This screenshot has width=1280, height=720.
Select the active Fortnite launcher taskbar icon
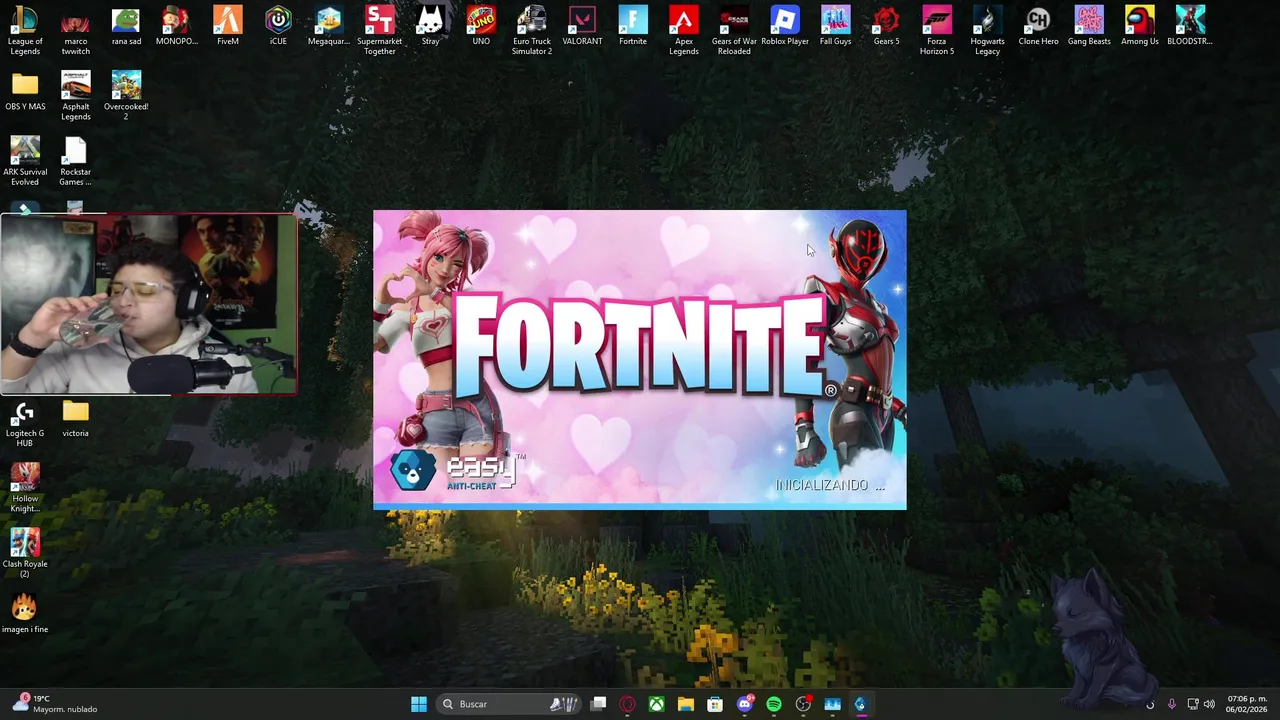point(860,704)
